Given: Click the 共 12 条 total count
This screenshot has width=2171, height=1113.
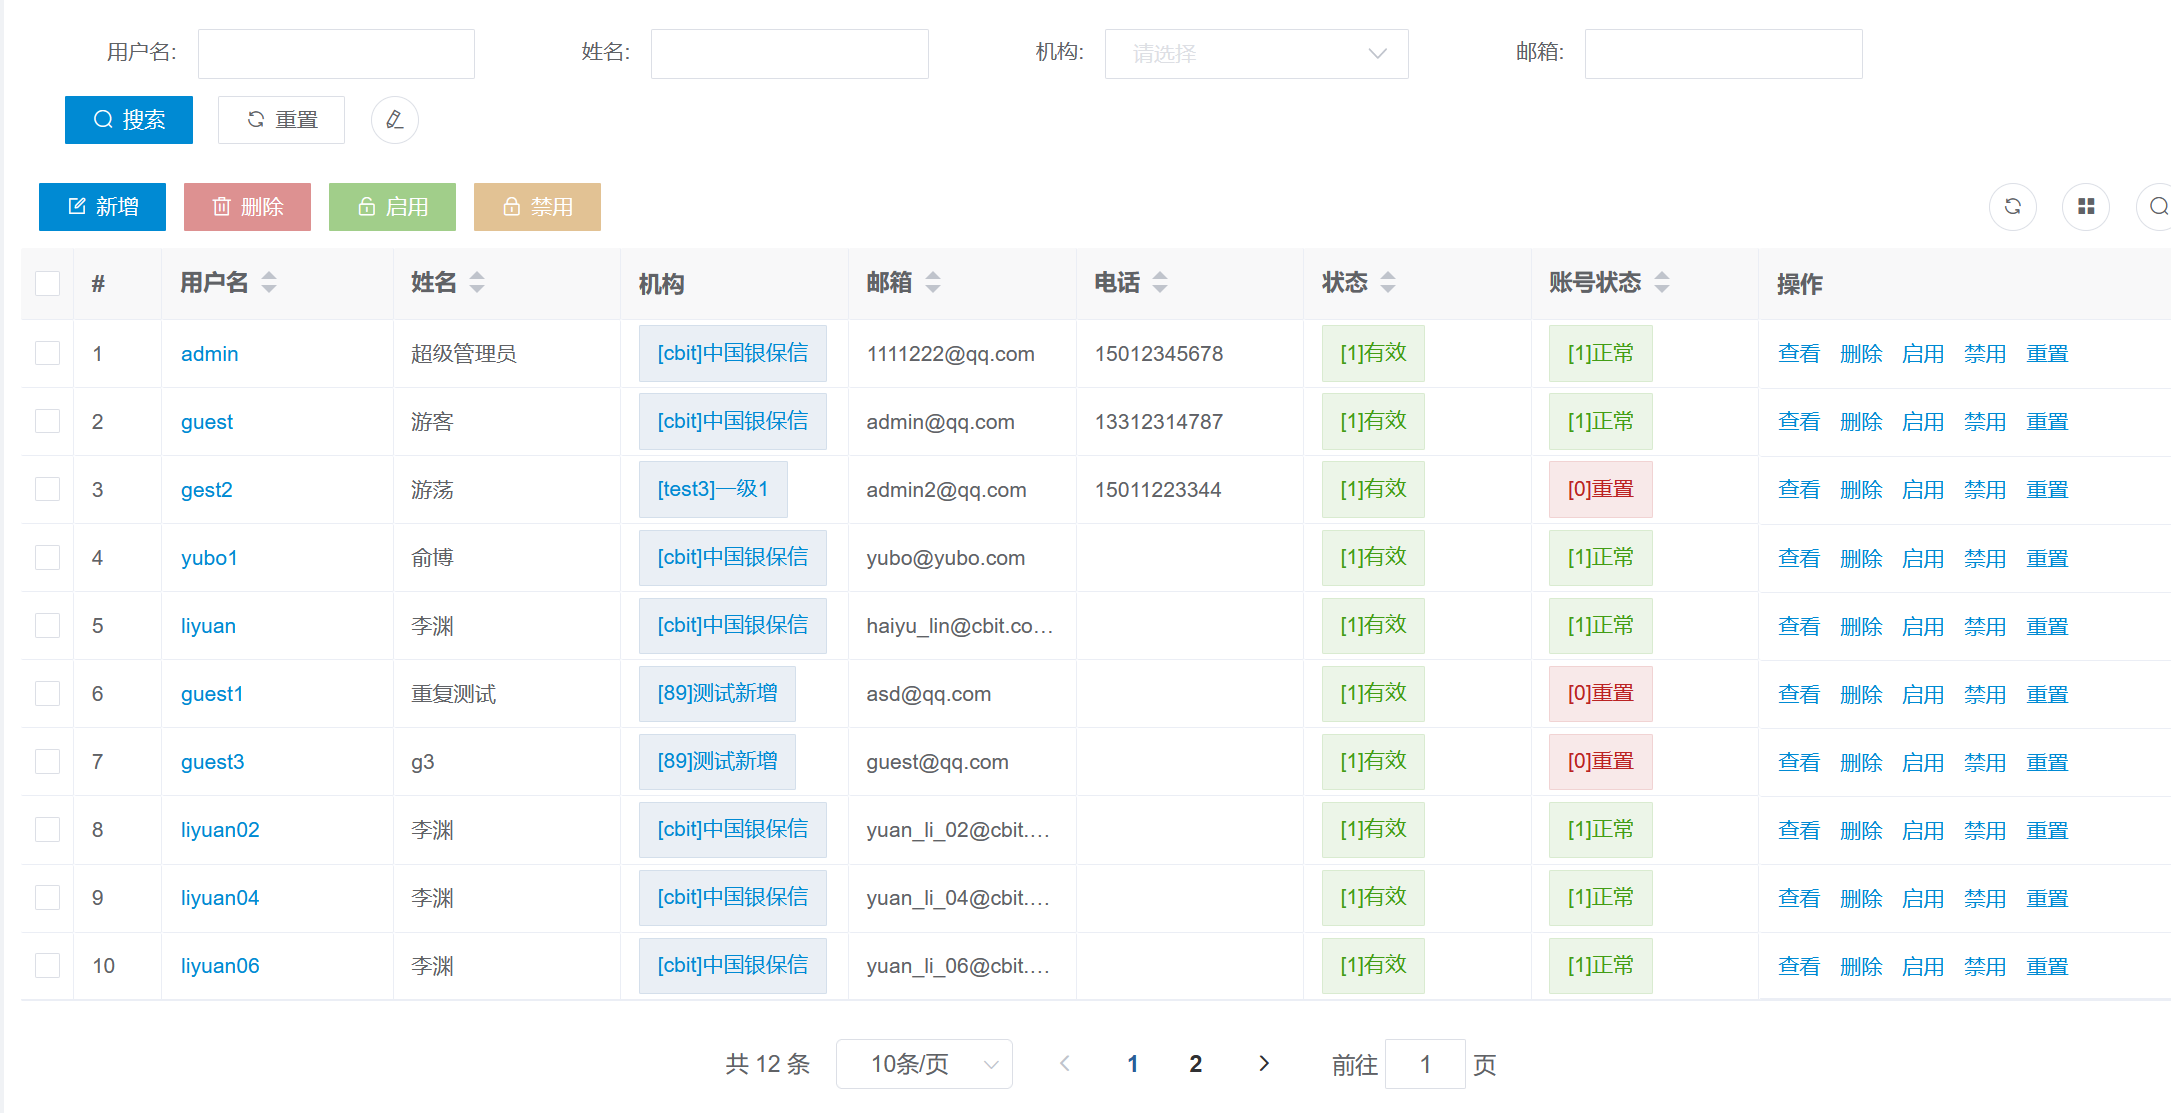Looking at the screenshot, I should coord(767,1064).
